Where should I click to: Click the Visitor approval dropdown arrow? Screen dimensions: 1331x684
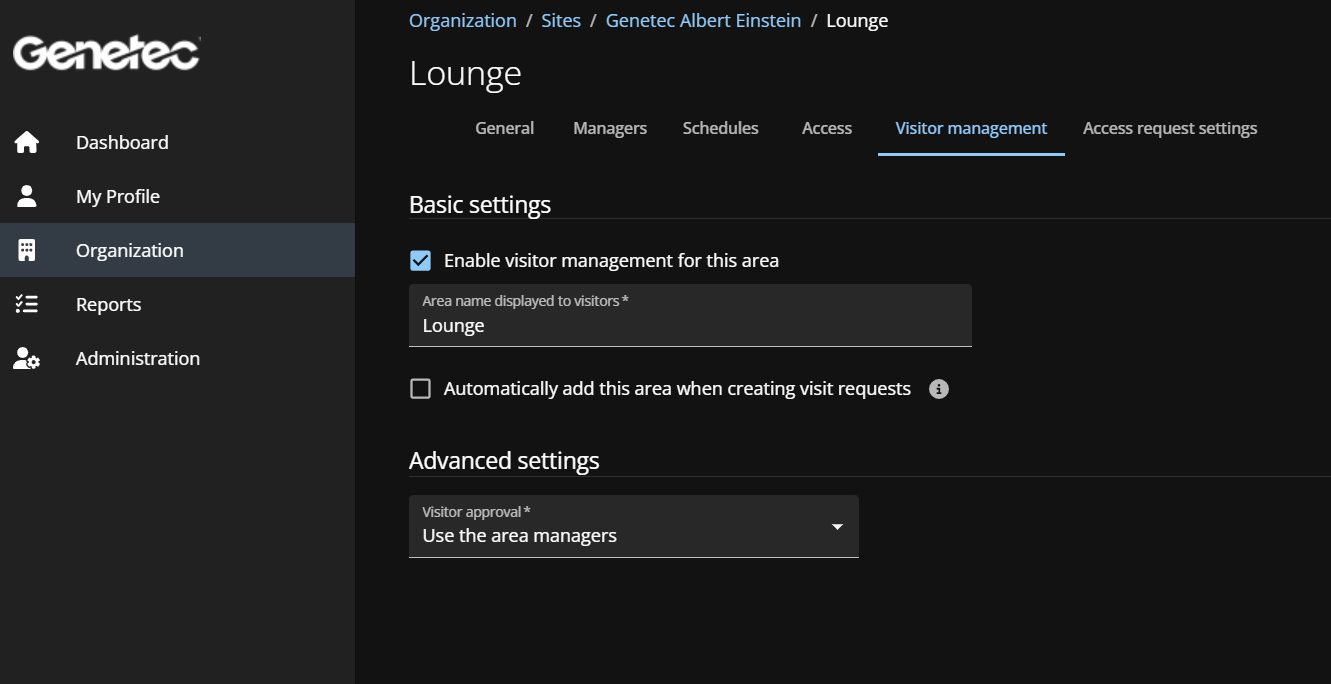[837, 527]
